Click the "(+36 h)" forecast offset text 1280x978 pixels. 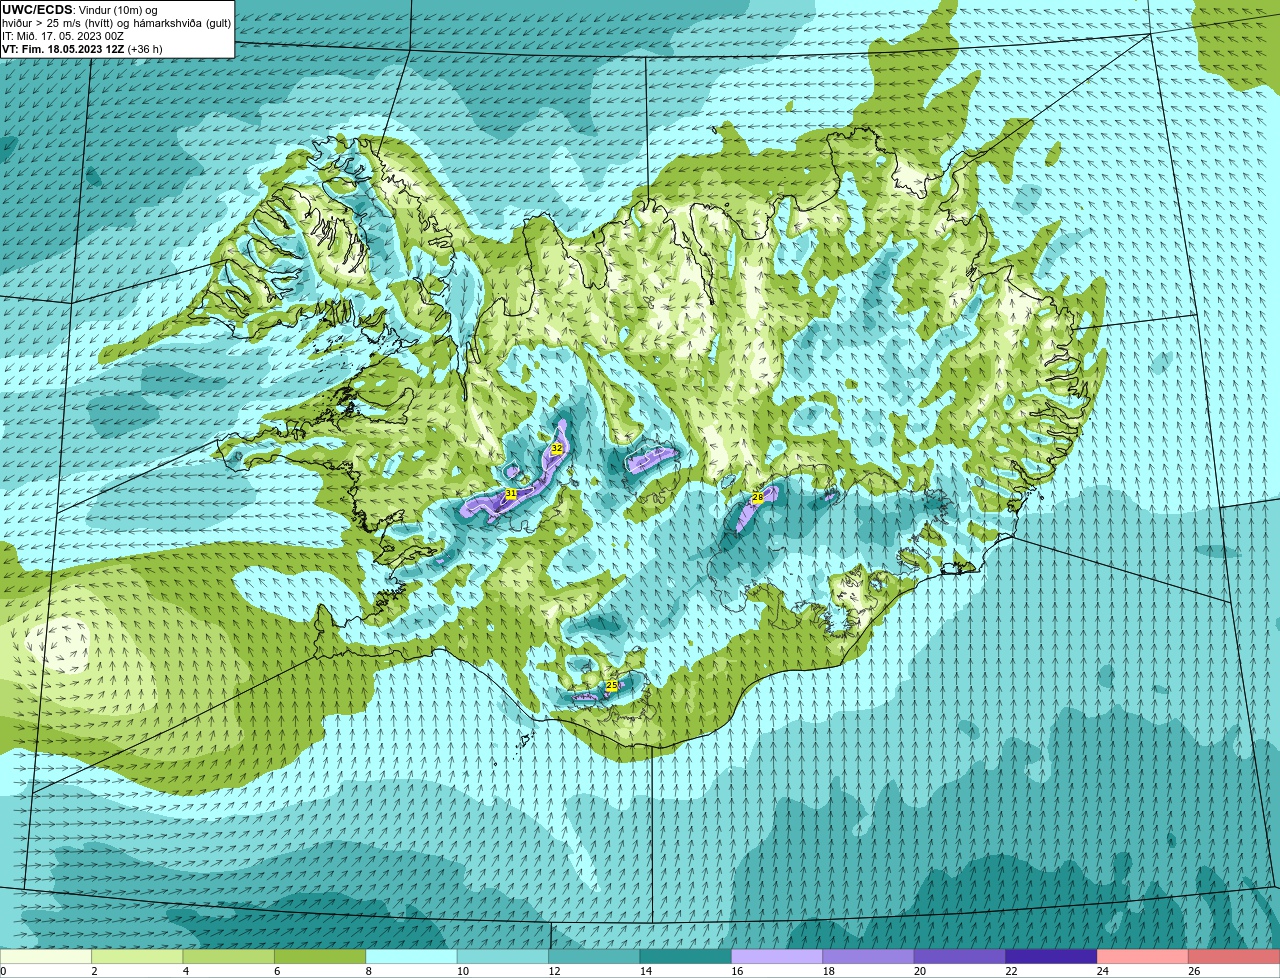(145, 49)
